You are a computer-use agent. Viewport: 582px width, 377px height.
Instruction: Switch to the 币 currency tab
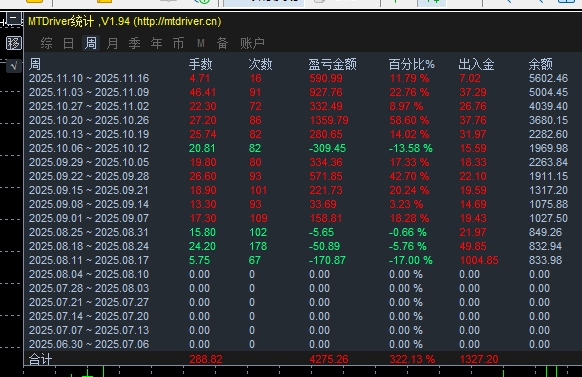click(x=179, y=43)
